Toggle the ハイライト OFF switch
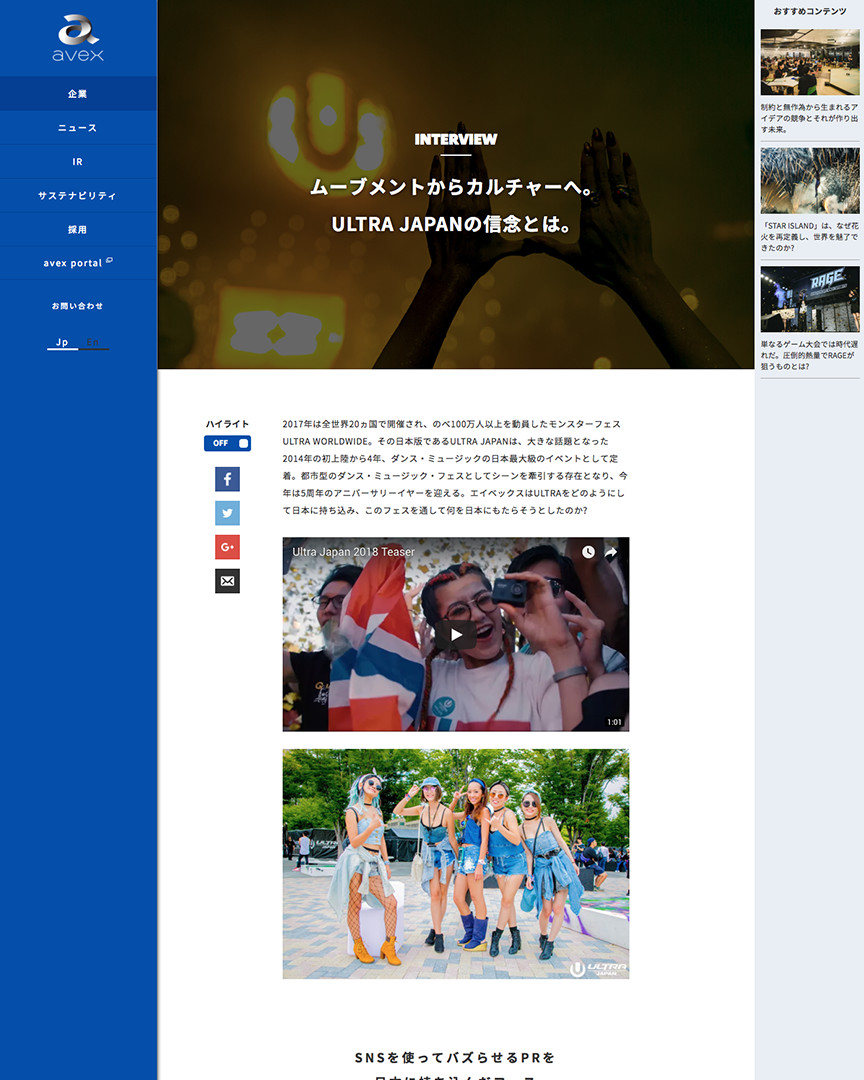 (x=227, y=443)
